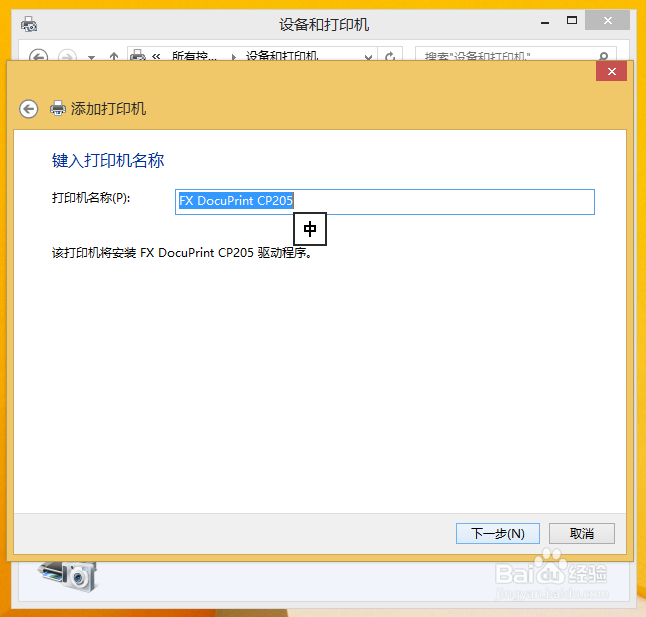
Task: Click the up-directory arrow in Explorer
Action: [114, 56]
